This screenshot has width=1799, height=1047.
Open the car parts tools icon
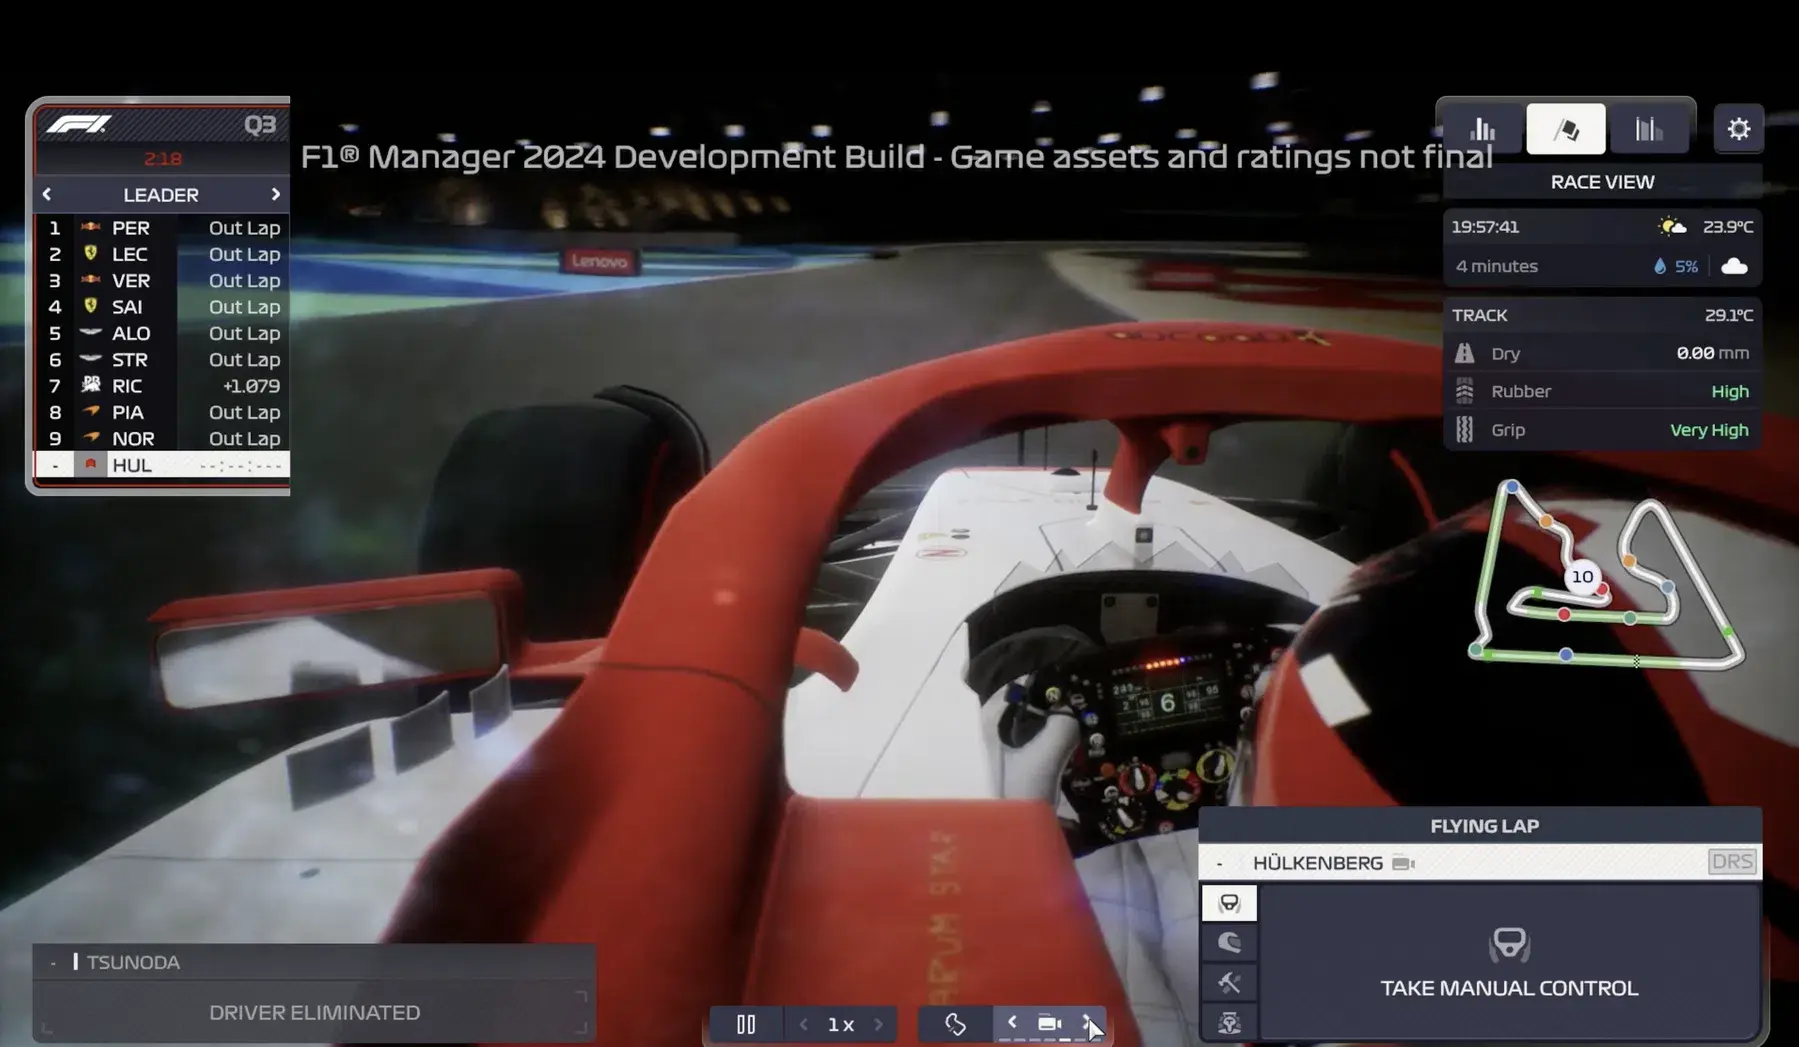(x=1229, y=983)
